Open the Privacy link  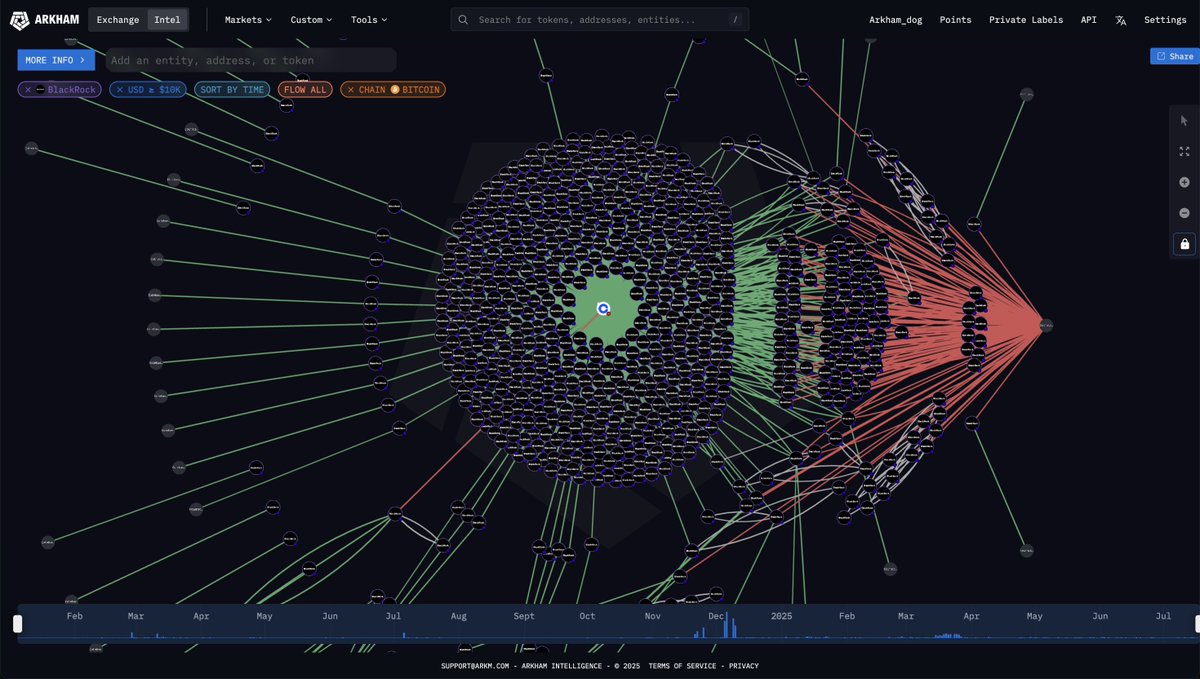click(743, 666)
